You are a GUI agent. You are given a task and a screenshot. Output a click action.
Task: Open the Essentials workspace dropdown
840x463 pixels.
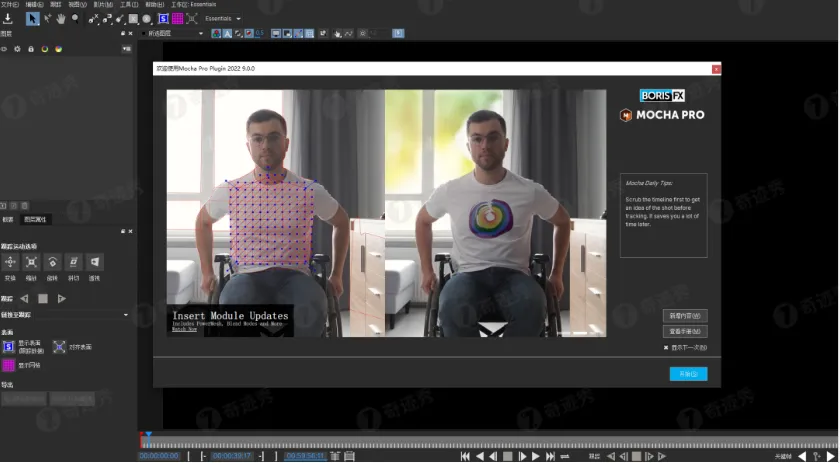click(x=222, y=19)
